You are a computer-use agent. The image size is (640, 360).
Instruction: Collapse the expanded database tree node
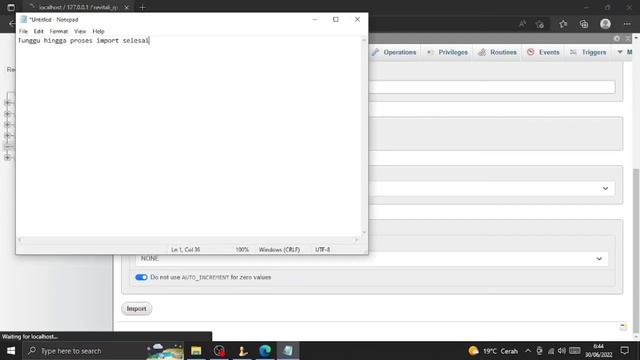[x=7, y=147]
